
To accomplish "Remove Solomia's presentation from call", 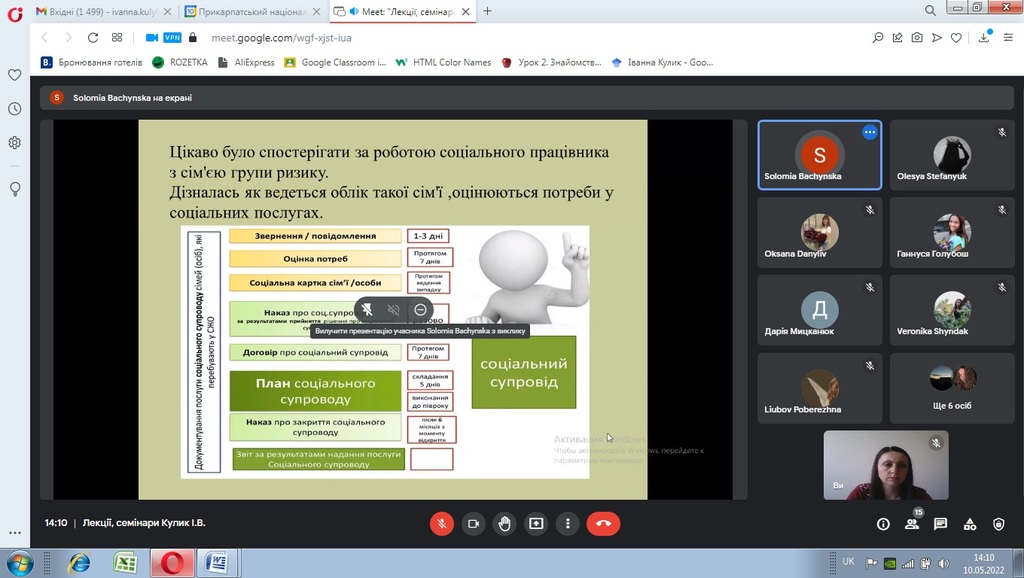I will 420,310.
